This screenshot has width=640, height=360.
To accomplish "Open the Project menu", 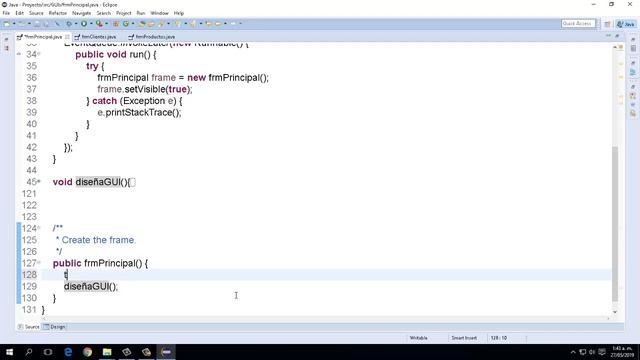I will click(123, 13).
